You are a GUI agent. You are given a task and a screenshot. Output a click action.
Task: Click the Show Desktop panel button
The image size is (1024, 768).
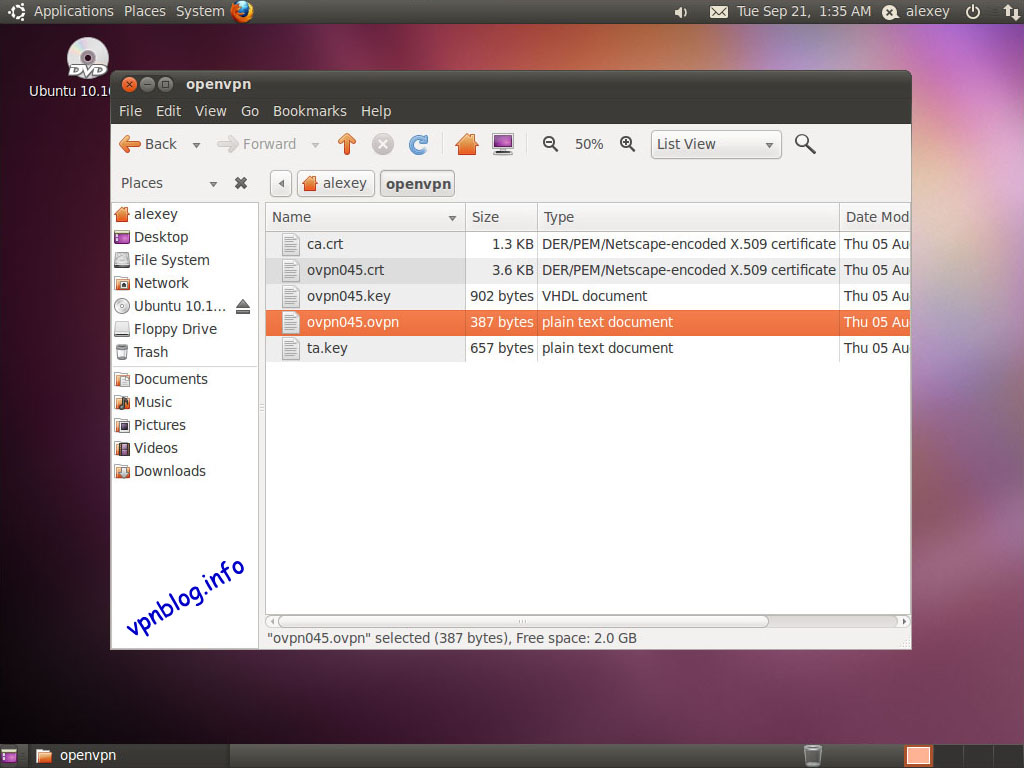point(9,756)
